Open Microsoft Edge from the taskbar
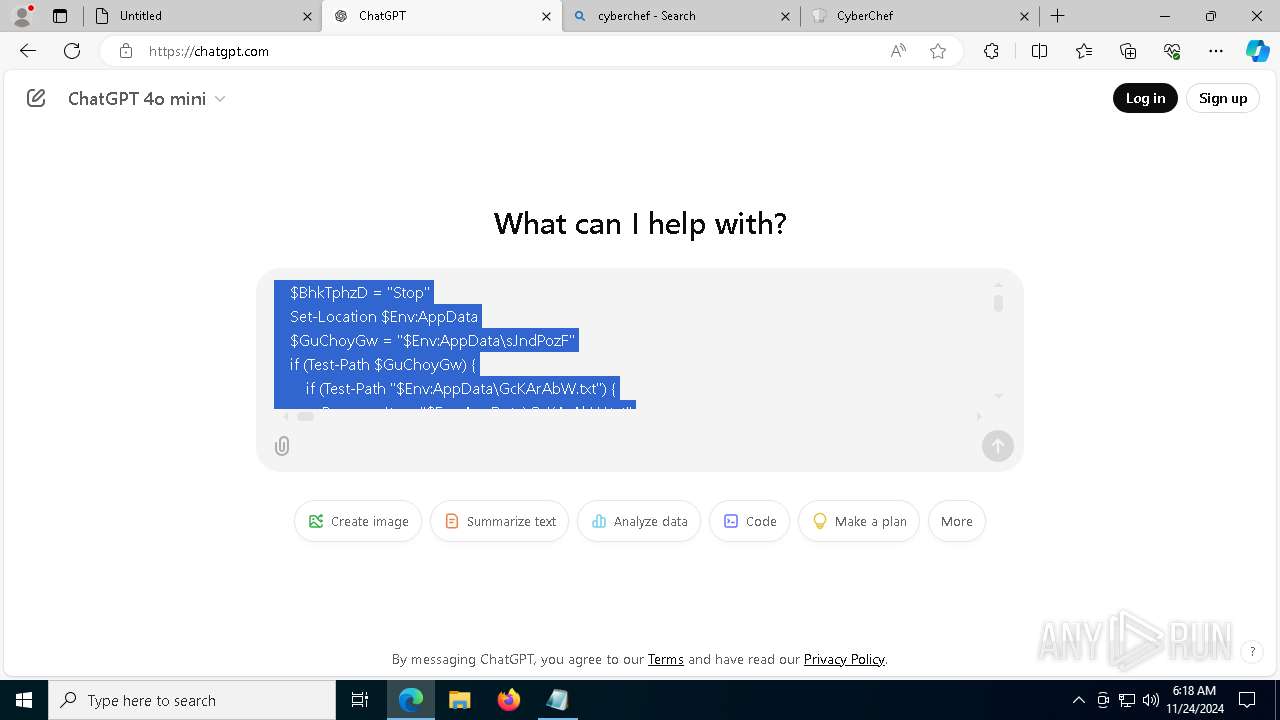The width and height of the screenshot is (1280, 720). point(411,700)
